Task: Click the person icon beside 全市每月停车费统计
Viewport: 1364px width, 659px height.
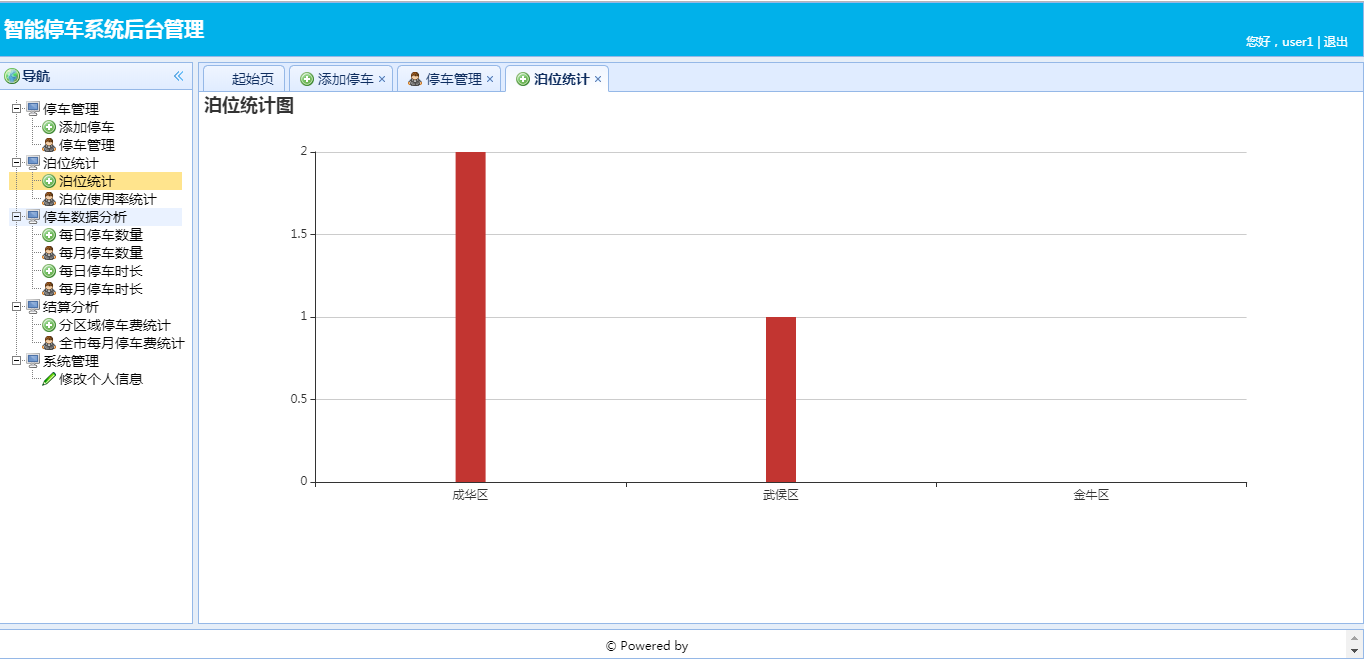Action: (x=49, y=343)
